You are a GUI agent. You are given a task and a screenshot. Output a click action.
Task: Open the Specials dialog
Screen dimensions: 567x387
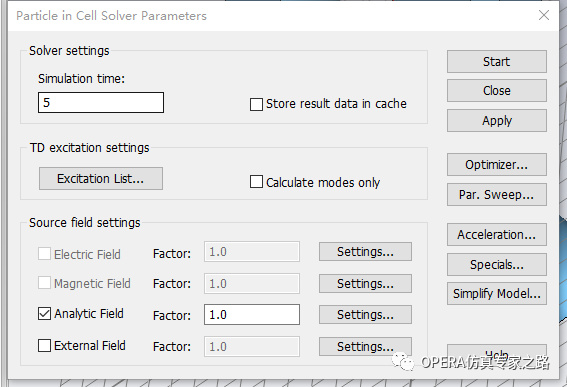pos(496,264)
